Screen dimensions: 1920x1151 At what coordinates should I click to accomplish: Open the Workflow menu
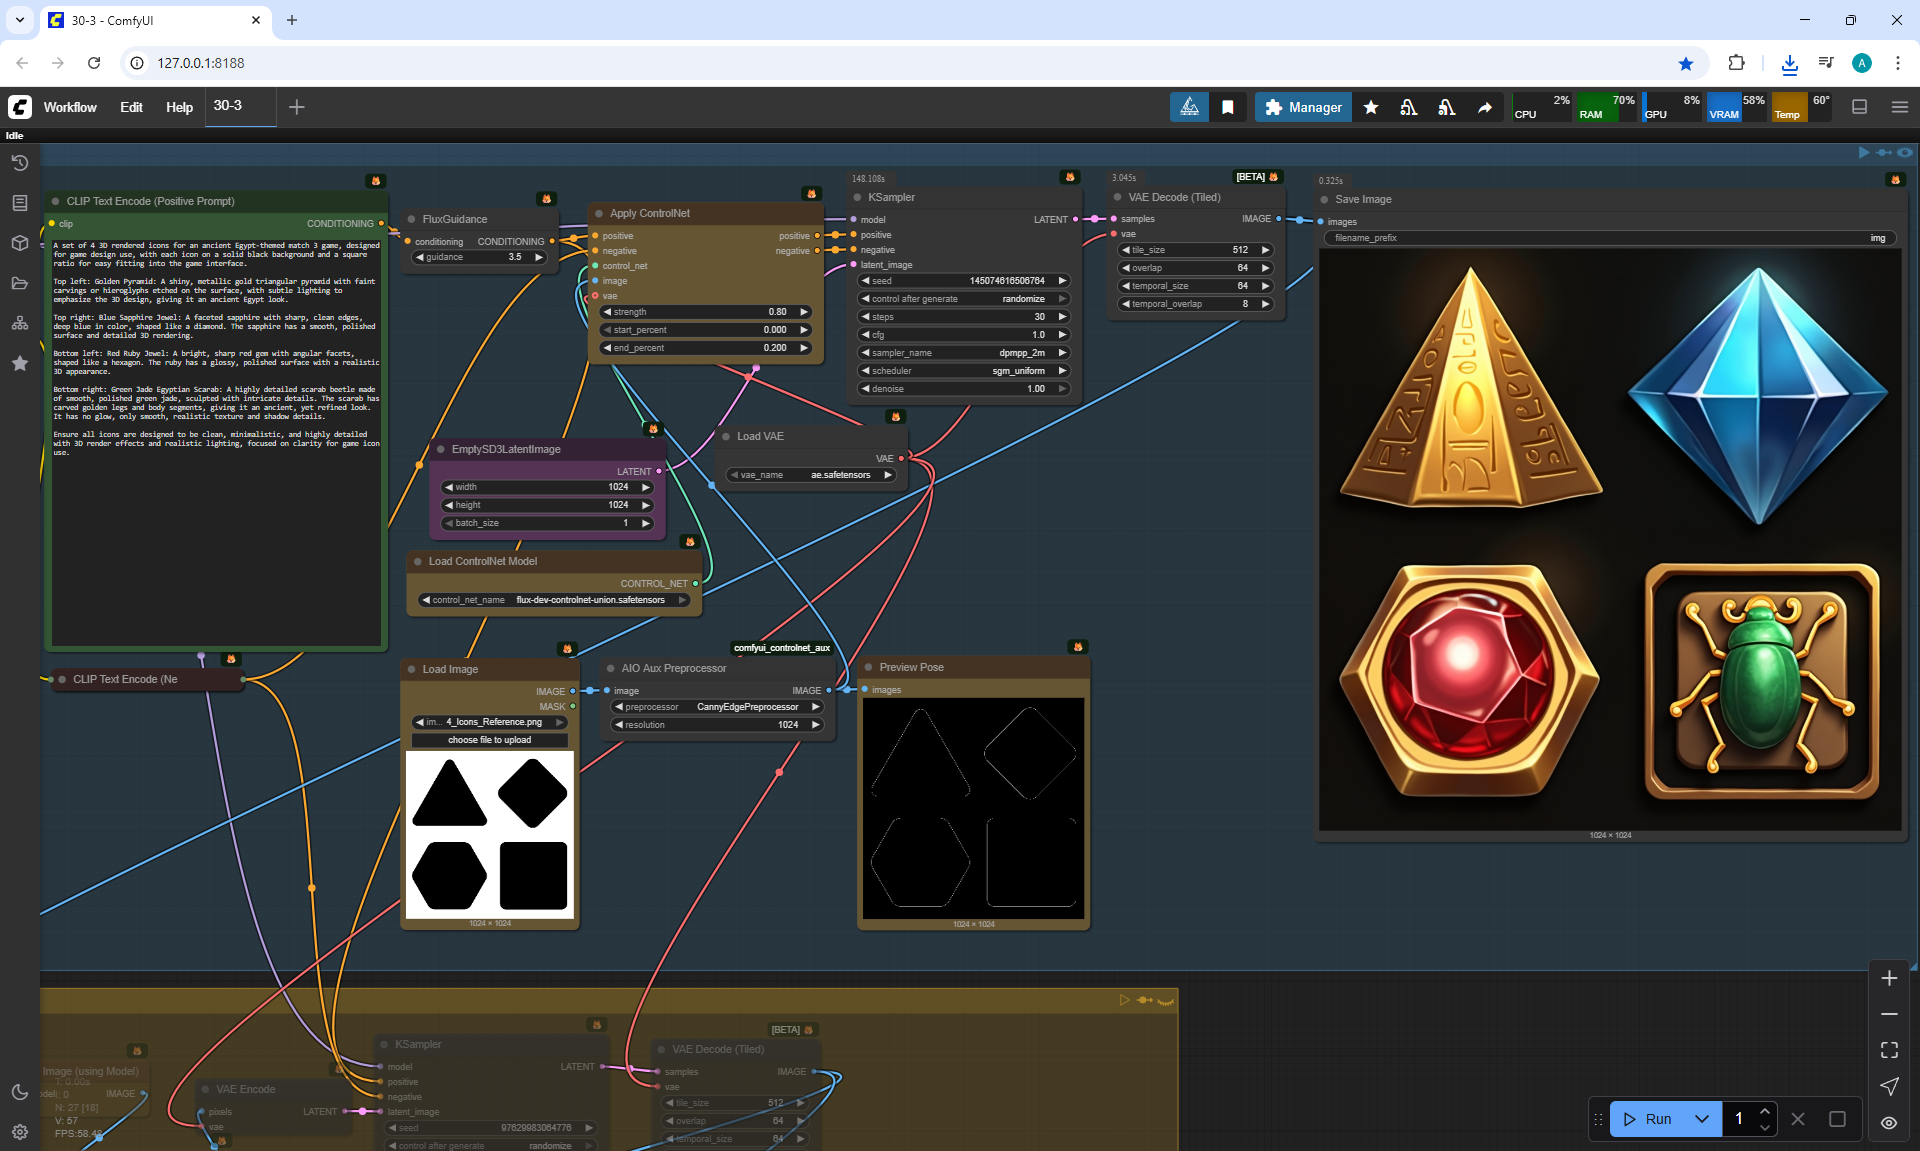point(70,107)
